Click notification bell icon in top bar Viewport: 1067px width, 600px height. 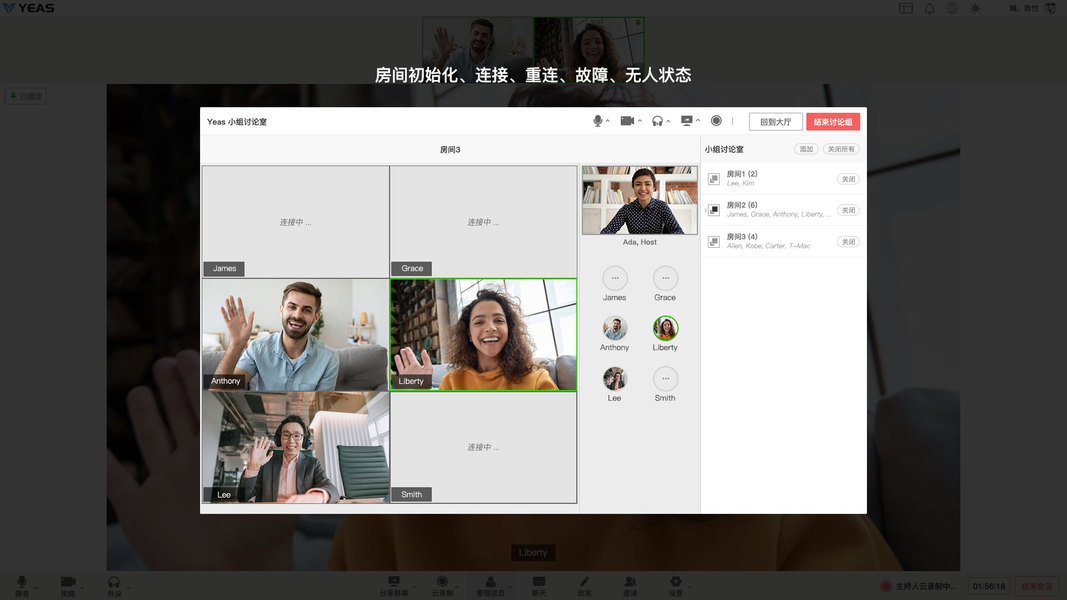click(929, 8)
